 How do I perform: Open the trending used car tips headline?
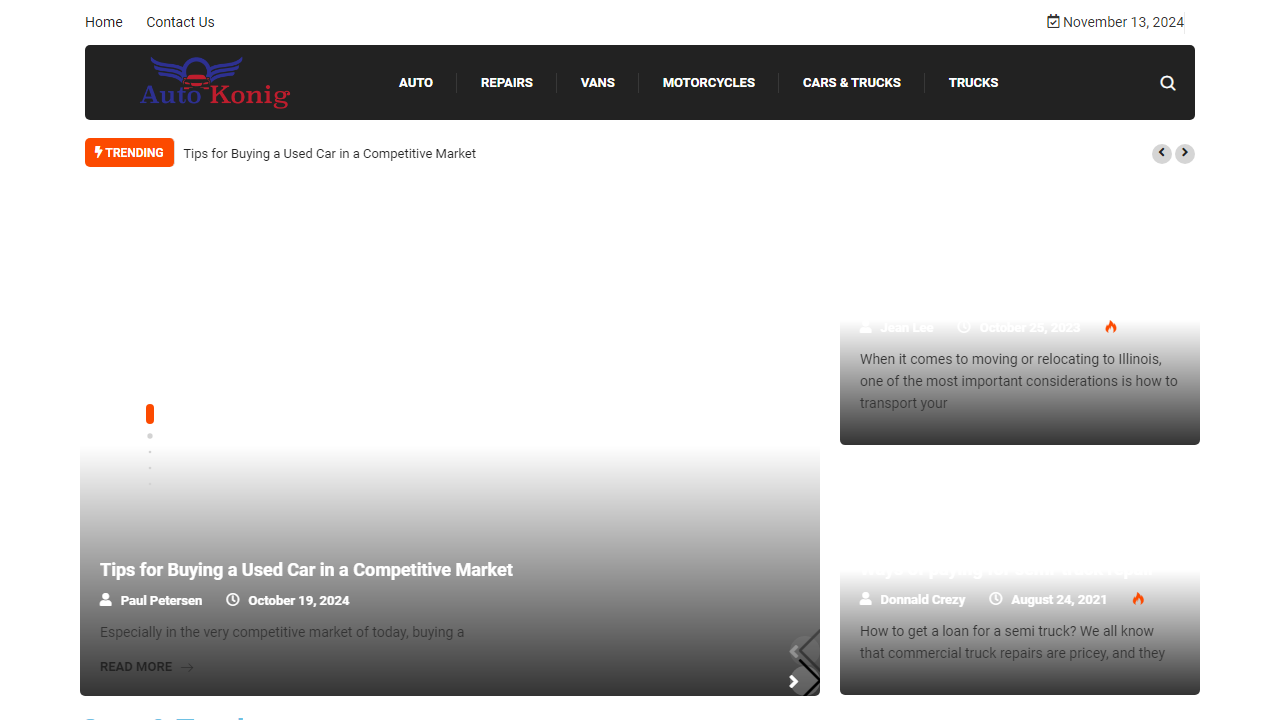point(330,154)
